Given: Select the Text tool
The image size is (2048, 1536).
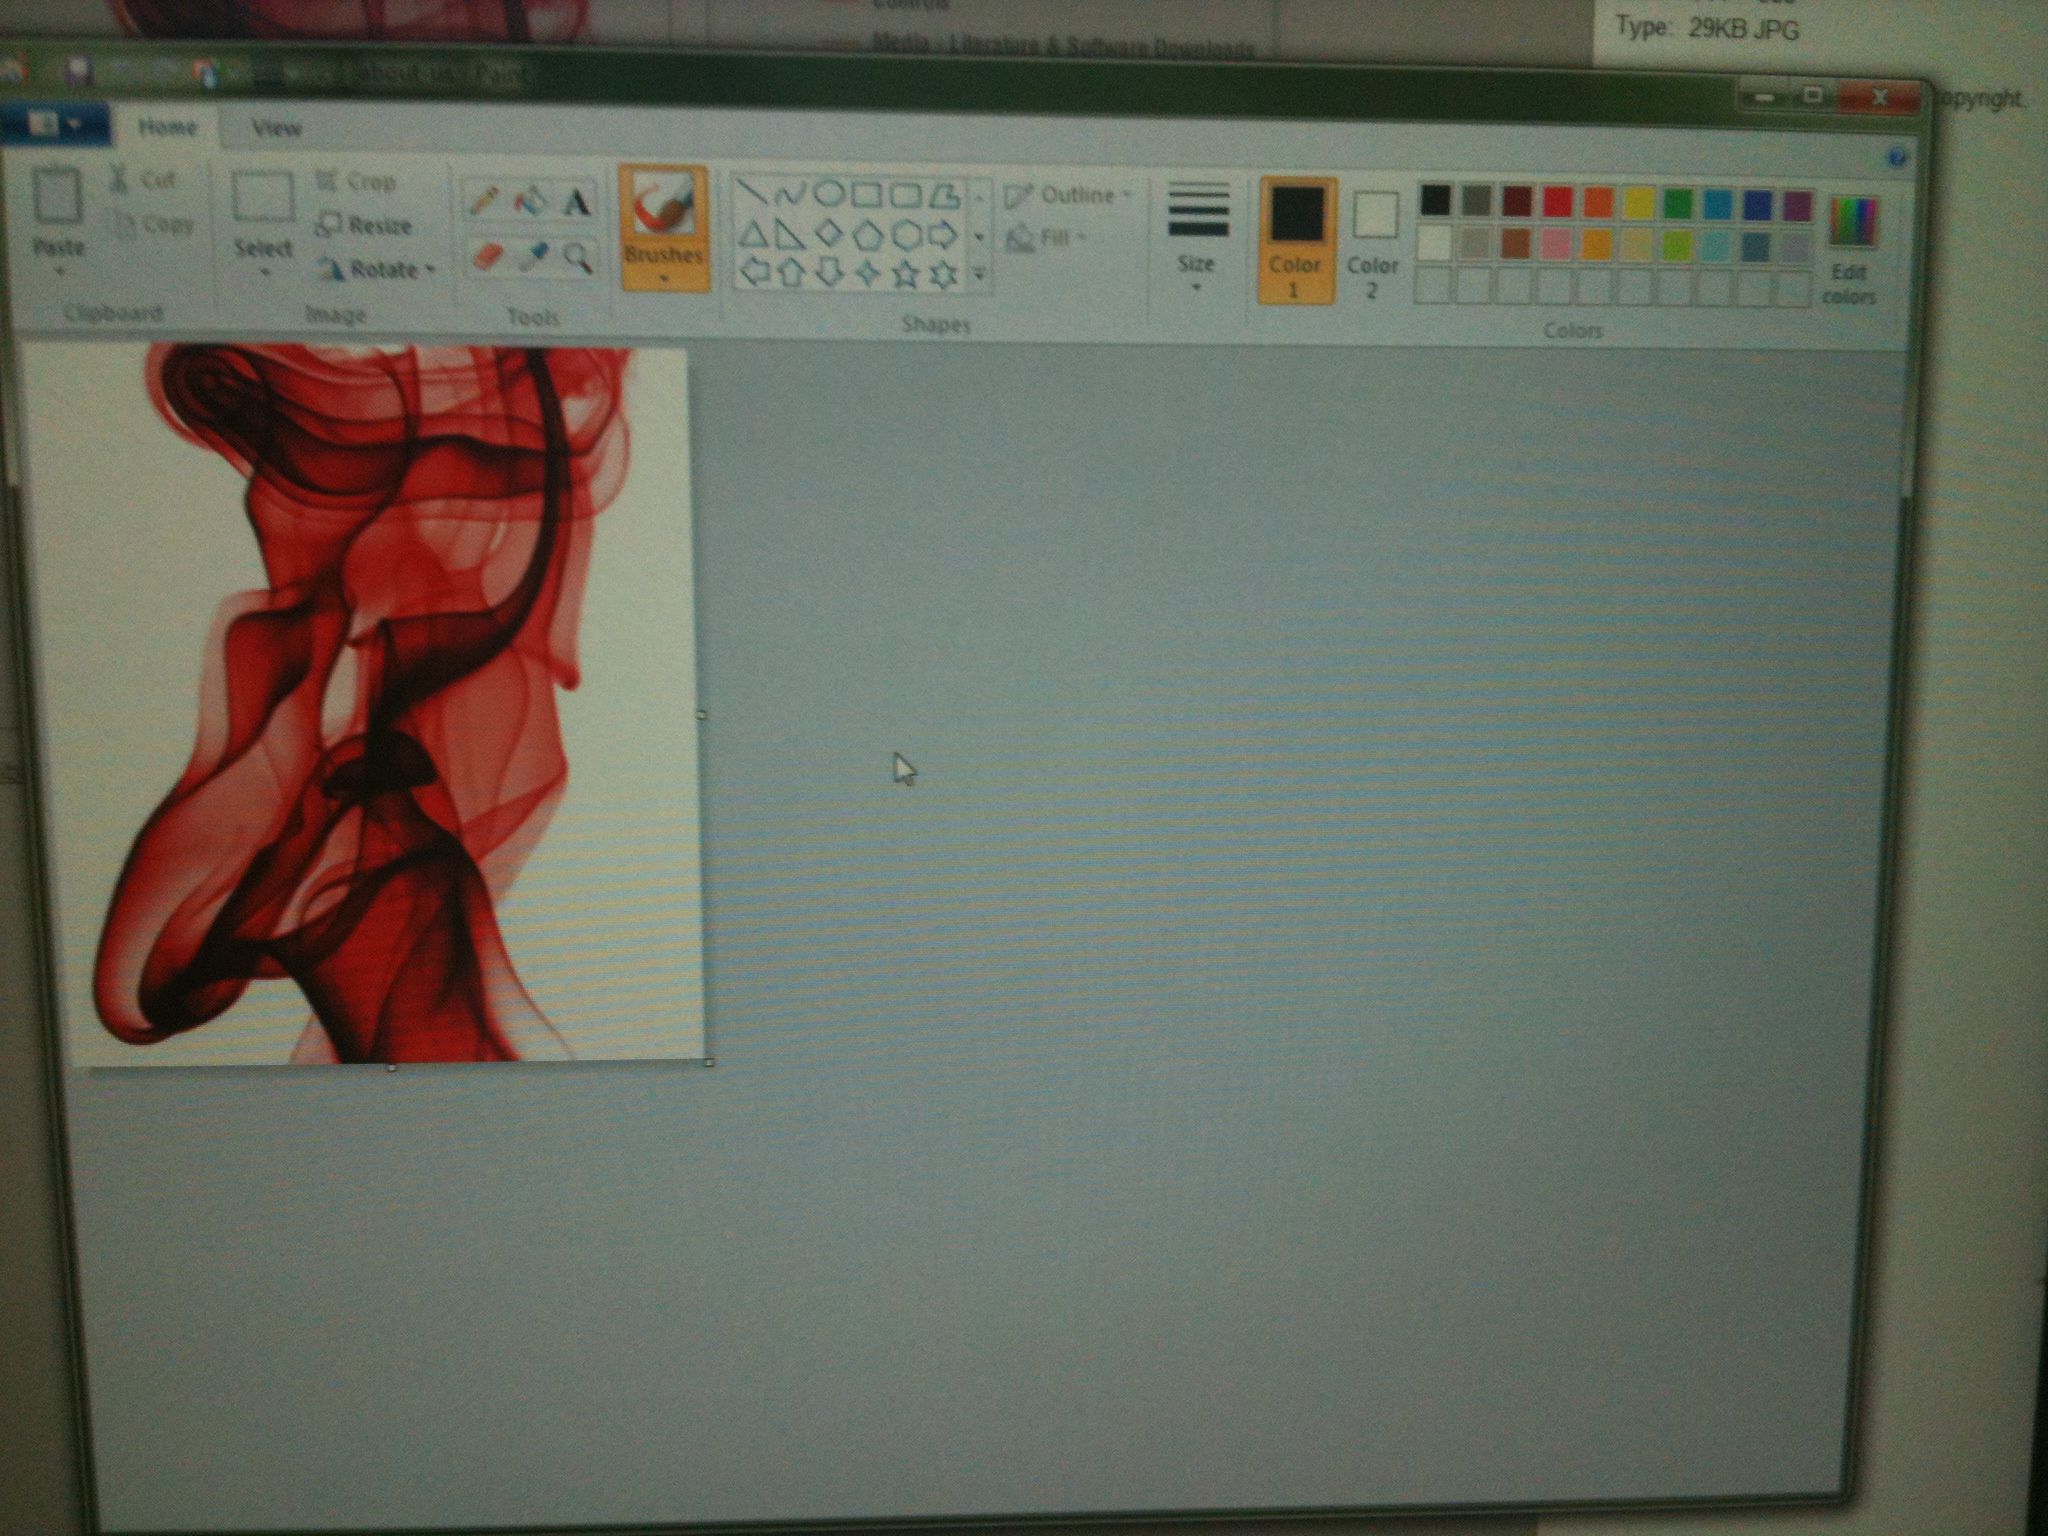Looking at the screenshot, I should [576, 203].
